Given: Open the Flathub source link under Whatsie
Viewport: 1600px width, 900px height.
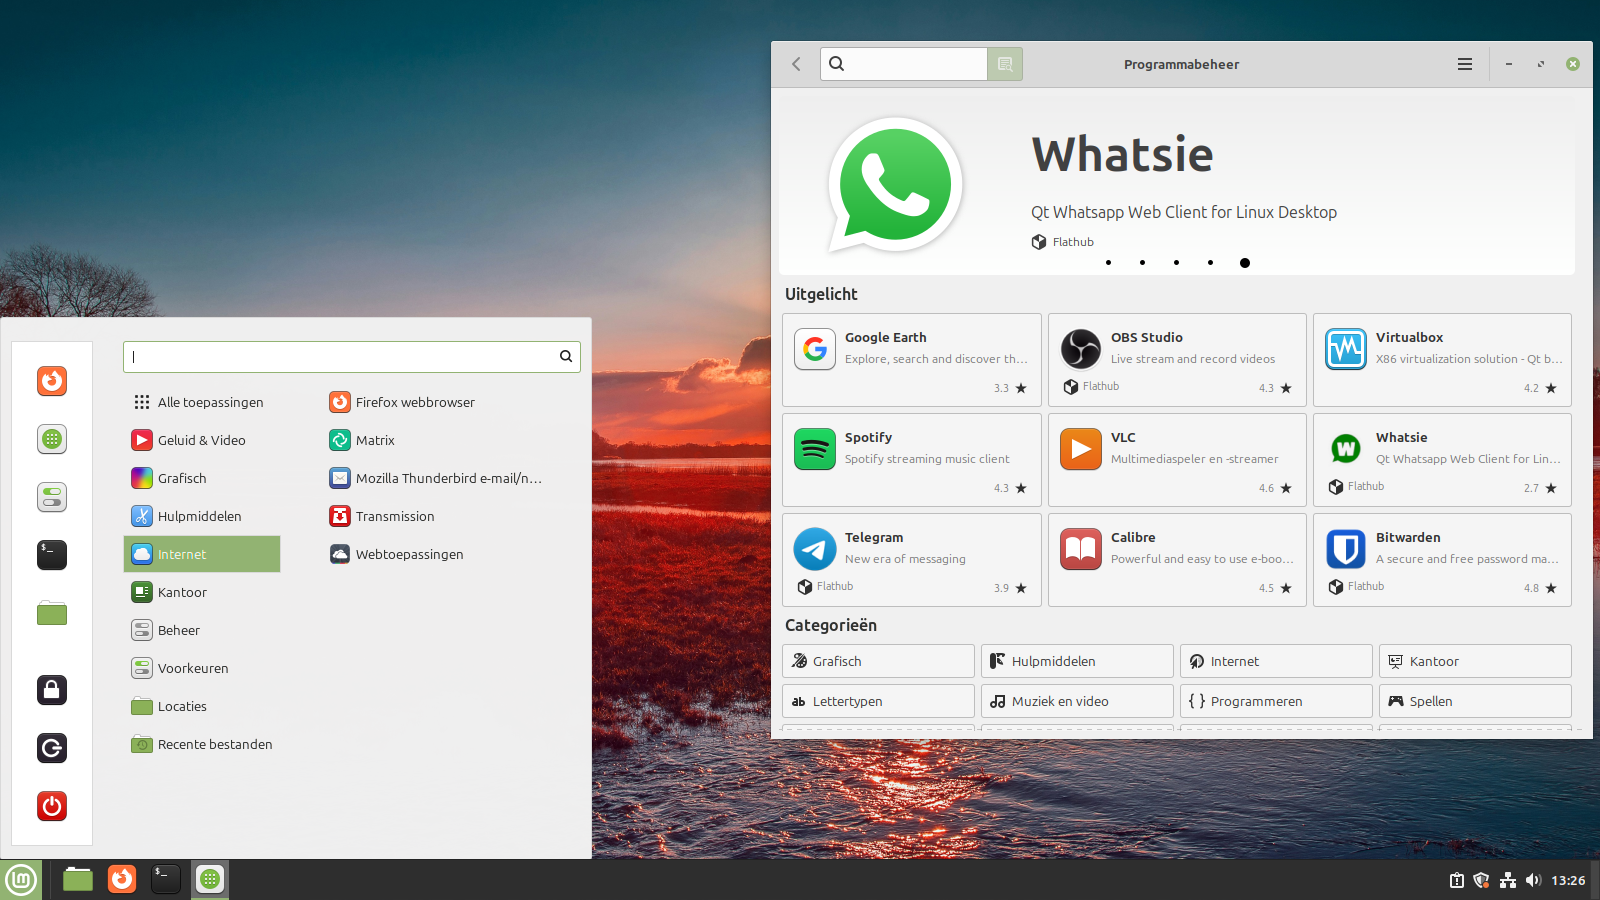Looking at the screenshot, I should [x=1063, y=241].
